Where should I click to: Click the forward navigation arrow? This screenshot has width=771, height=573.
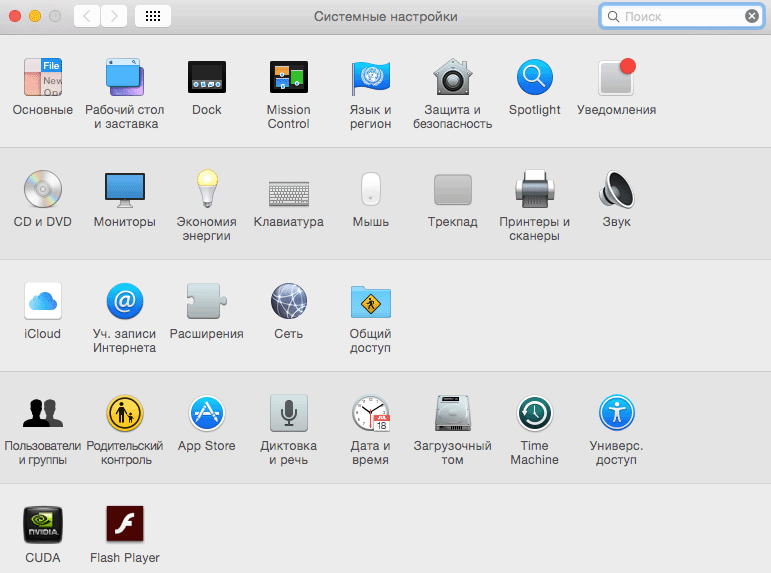point(114,16)
